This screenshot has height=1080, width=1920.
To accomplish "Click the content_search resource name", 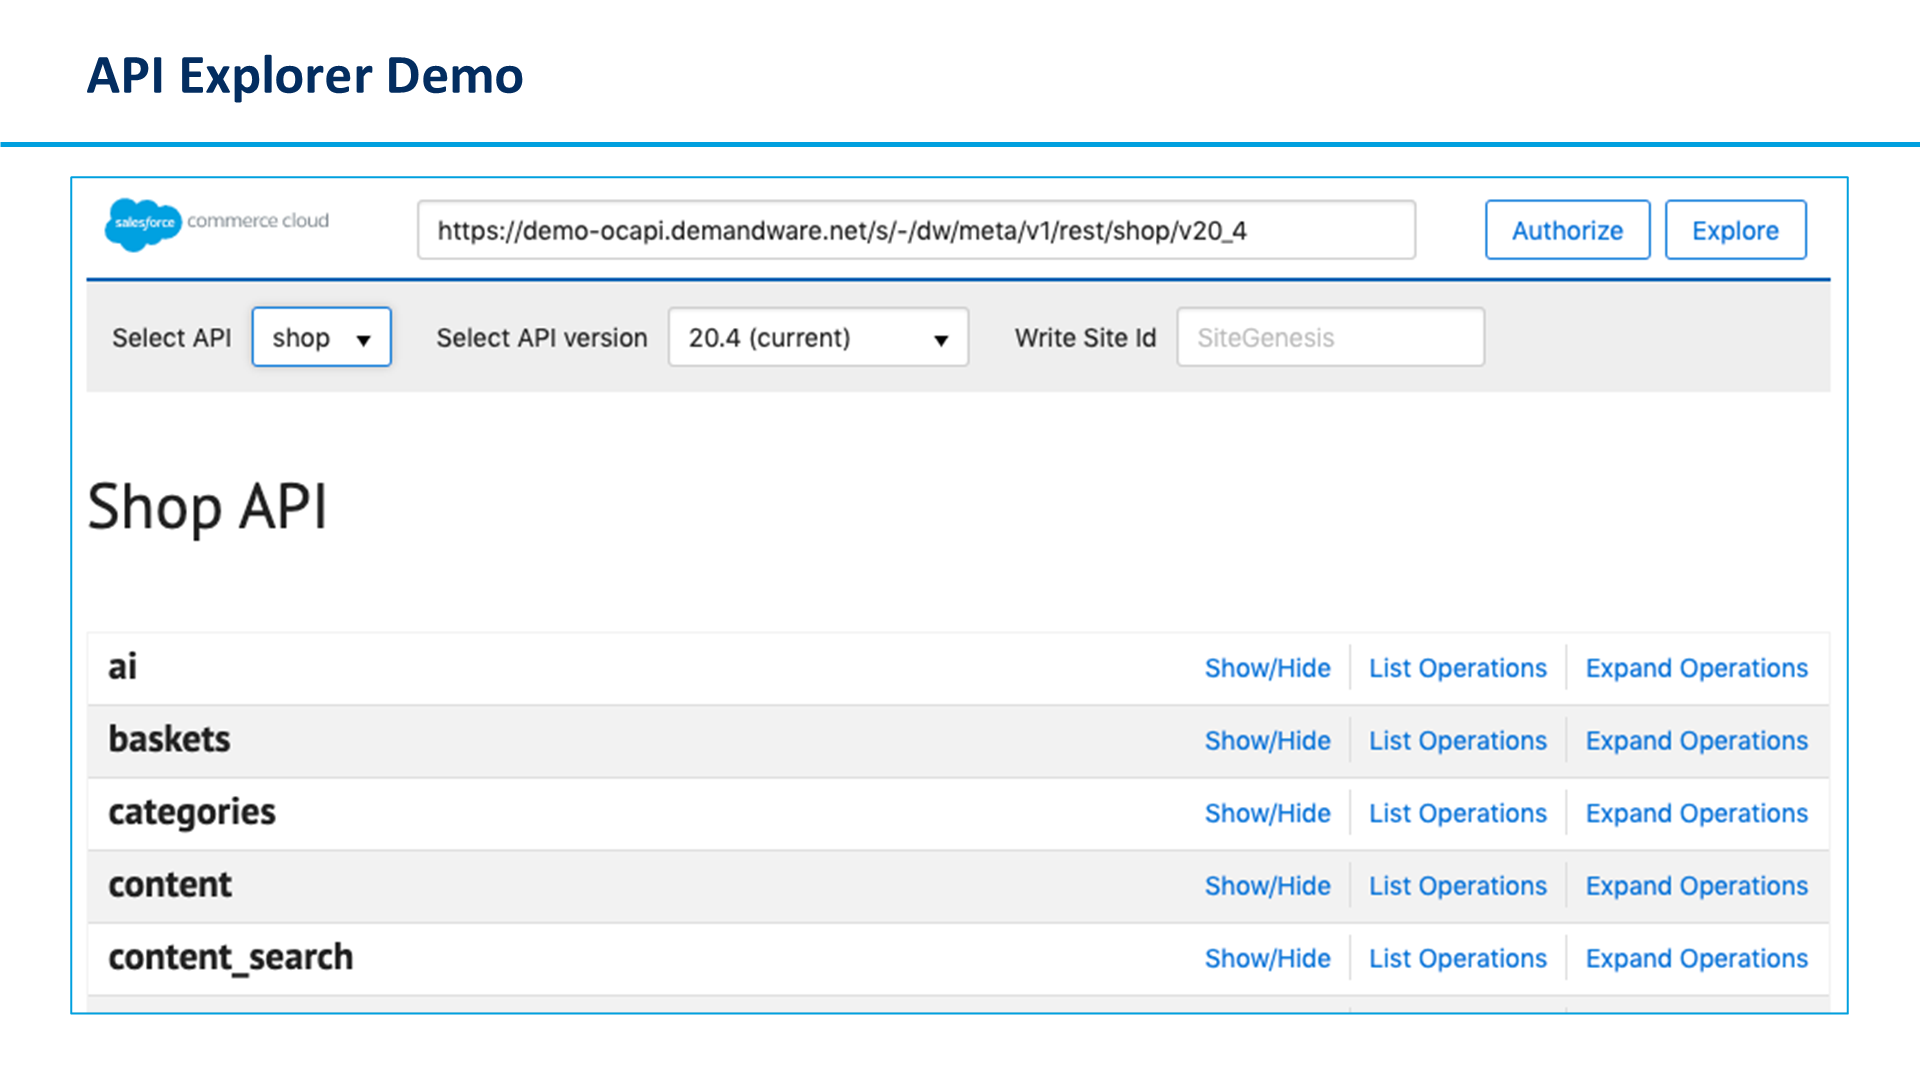I will [230, 958].
